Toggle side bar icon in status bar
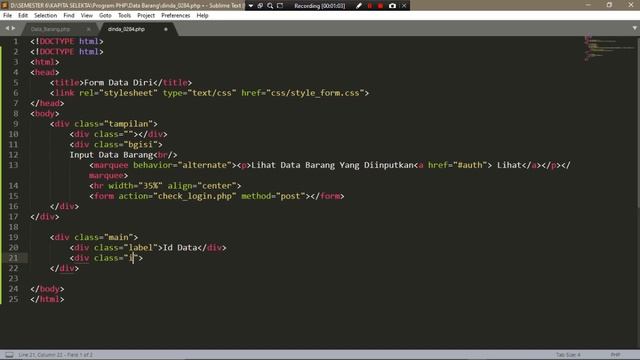Viewport: 640px width, 360px height. pos(9,355)
